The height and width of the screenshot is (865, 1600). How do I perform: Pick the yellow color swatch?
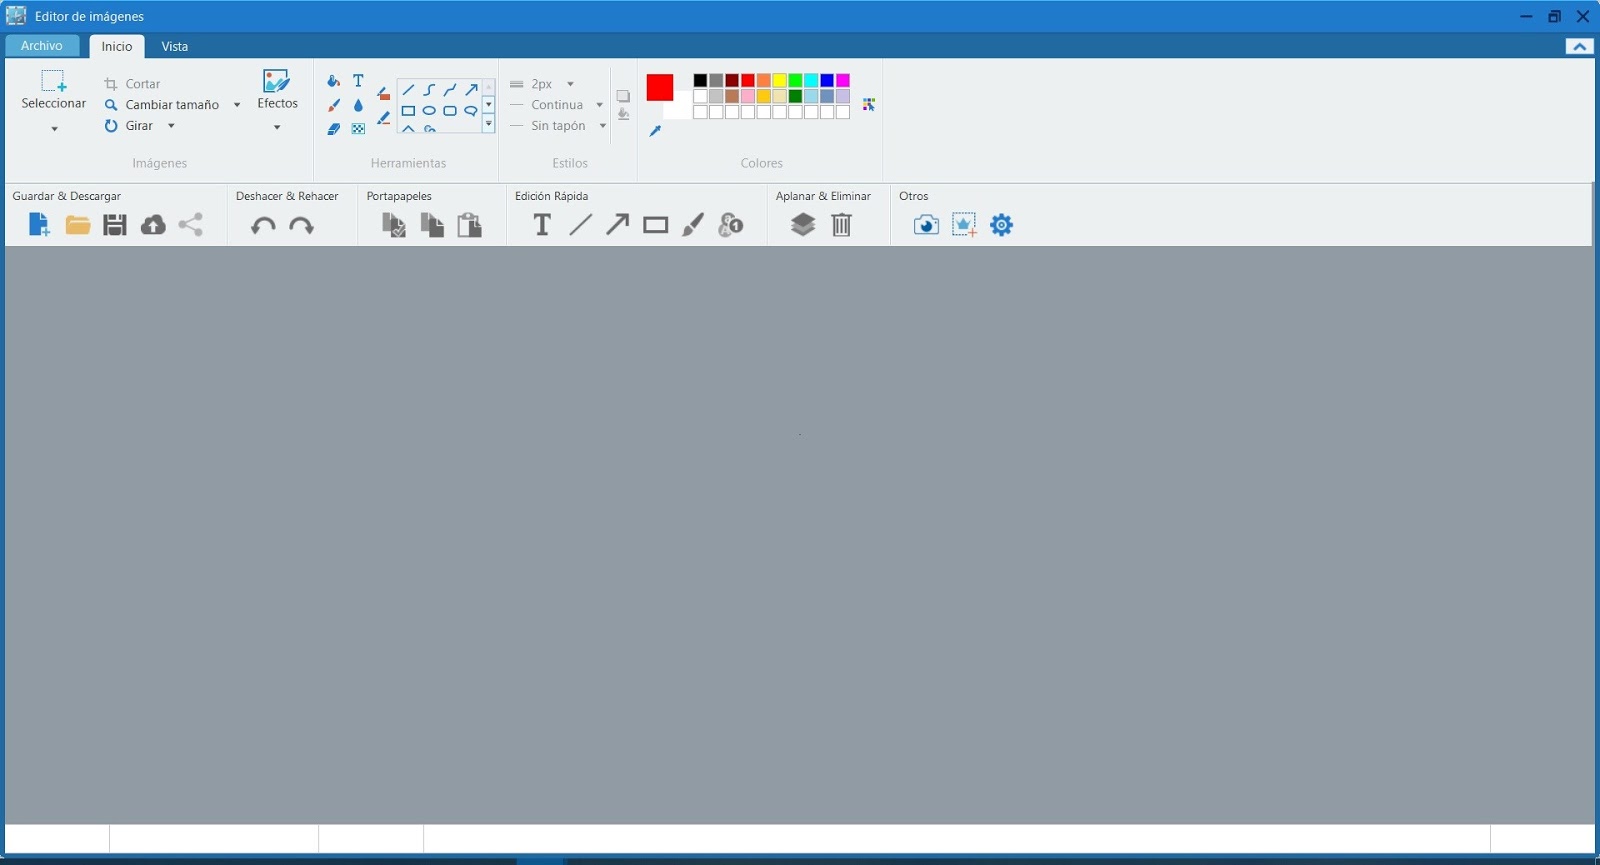779,81
